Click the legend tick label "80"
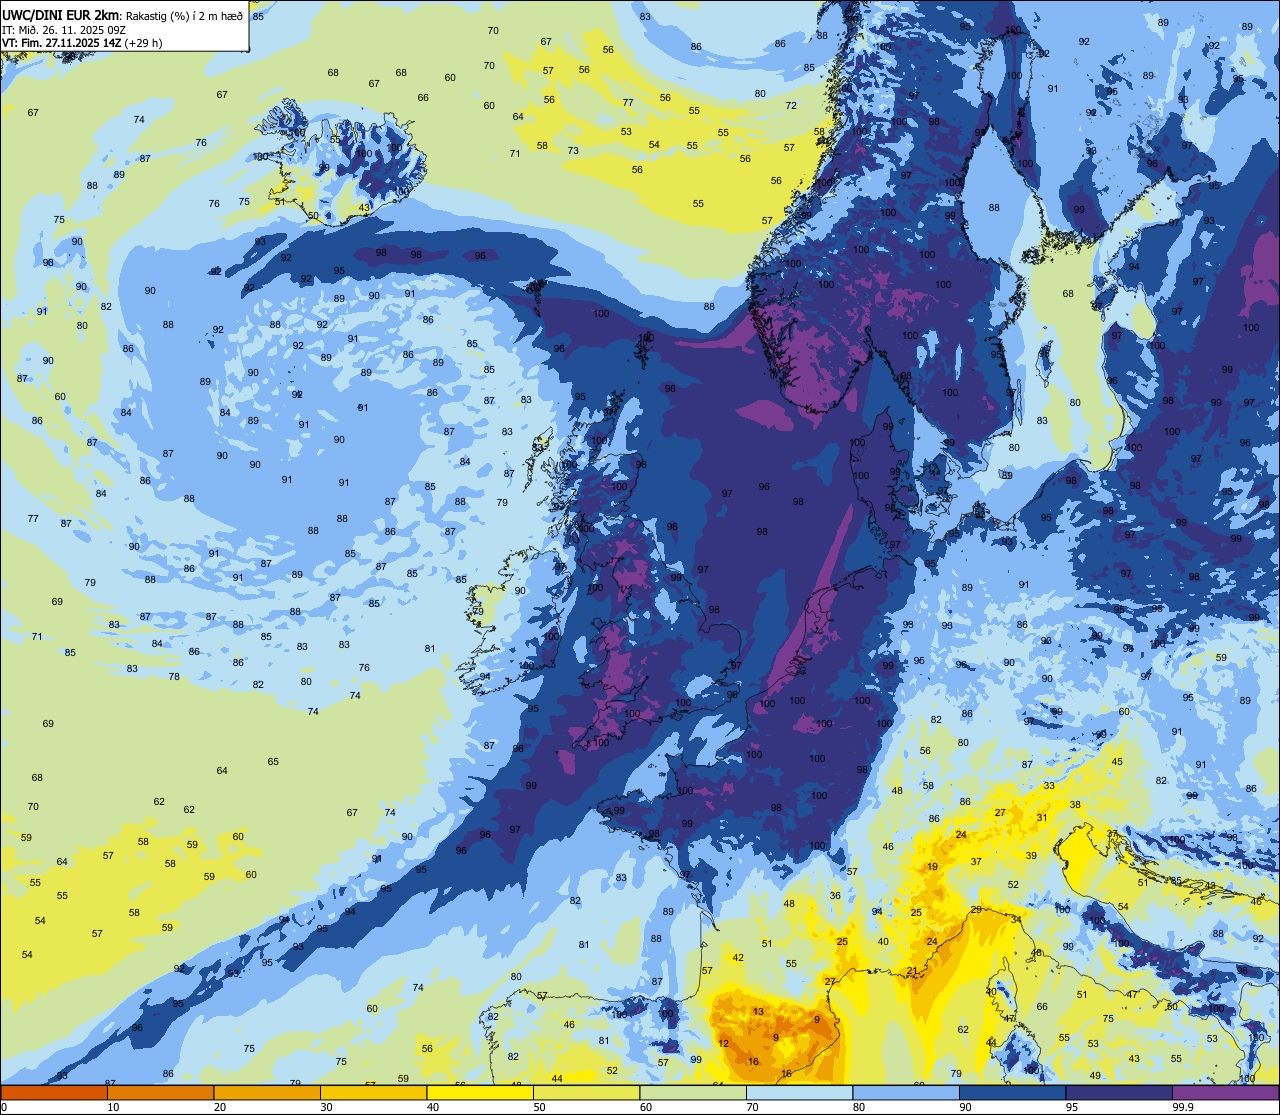Image resolution: width=1280 pixels, height=1115 pixels. click(859, 1107)
